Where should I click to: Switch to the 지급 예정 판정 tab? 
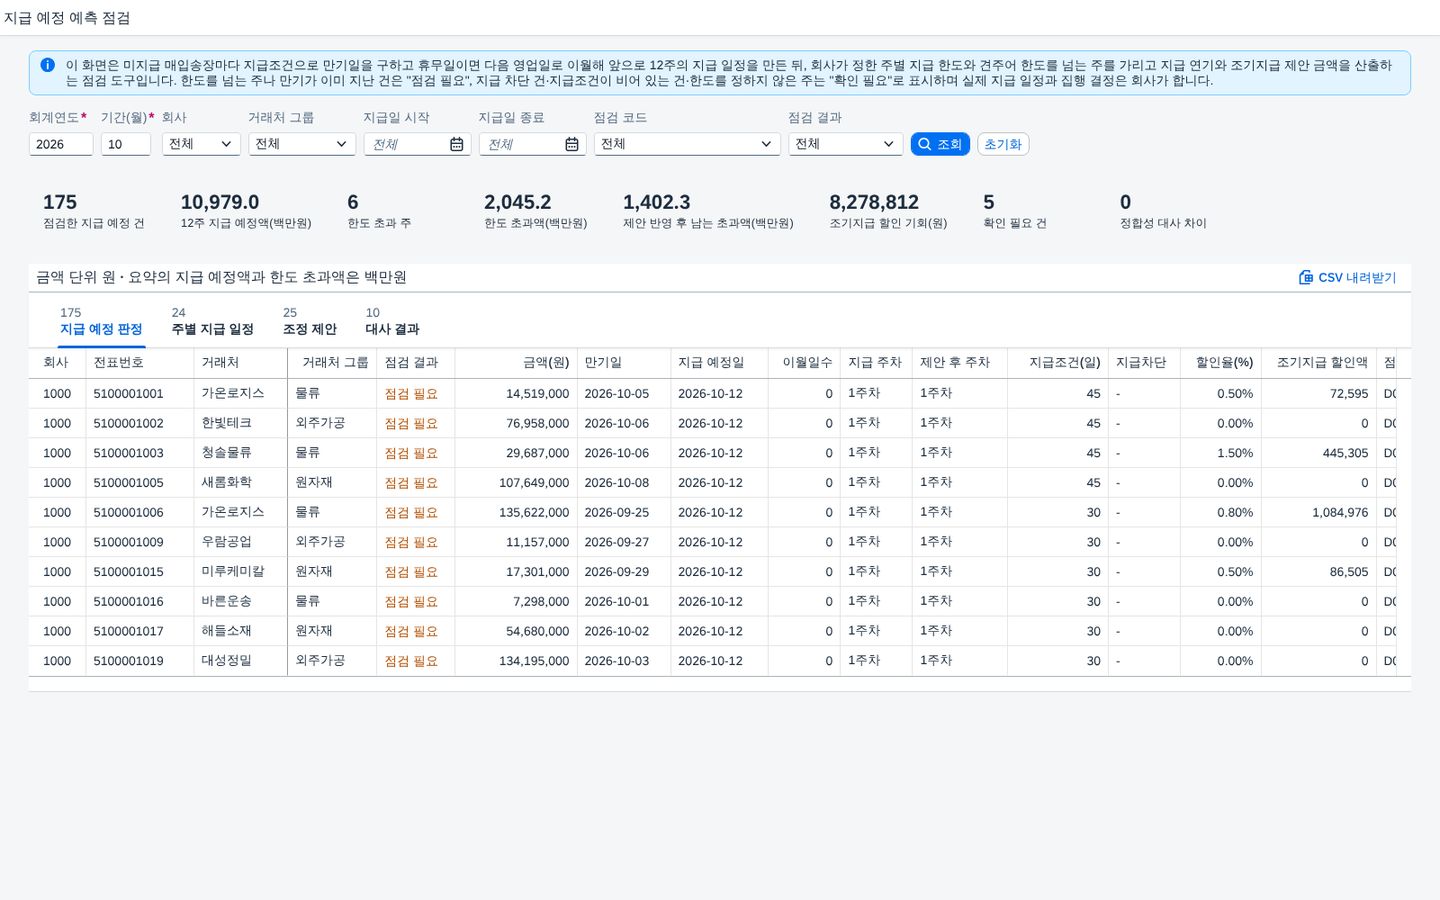(101, 321)
